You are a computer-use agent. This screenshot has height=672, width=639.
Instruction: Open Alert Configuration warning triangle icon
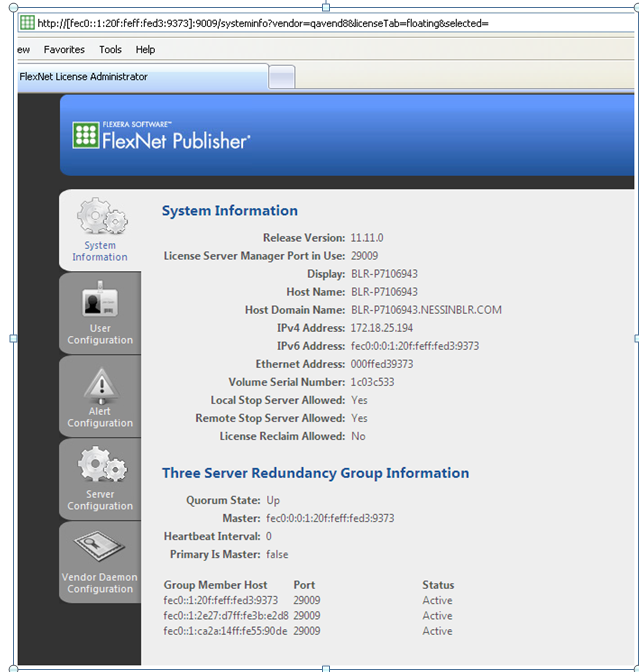point(100,384)
